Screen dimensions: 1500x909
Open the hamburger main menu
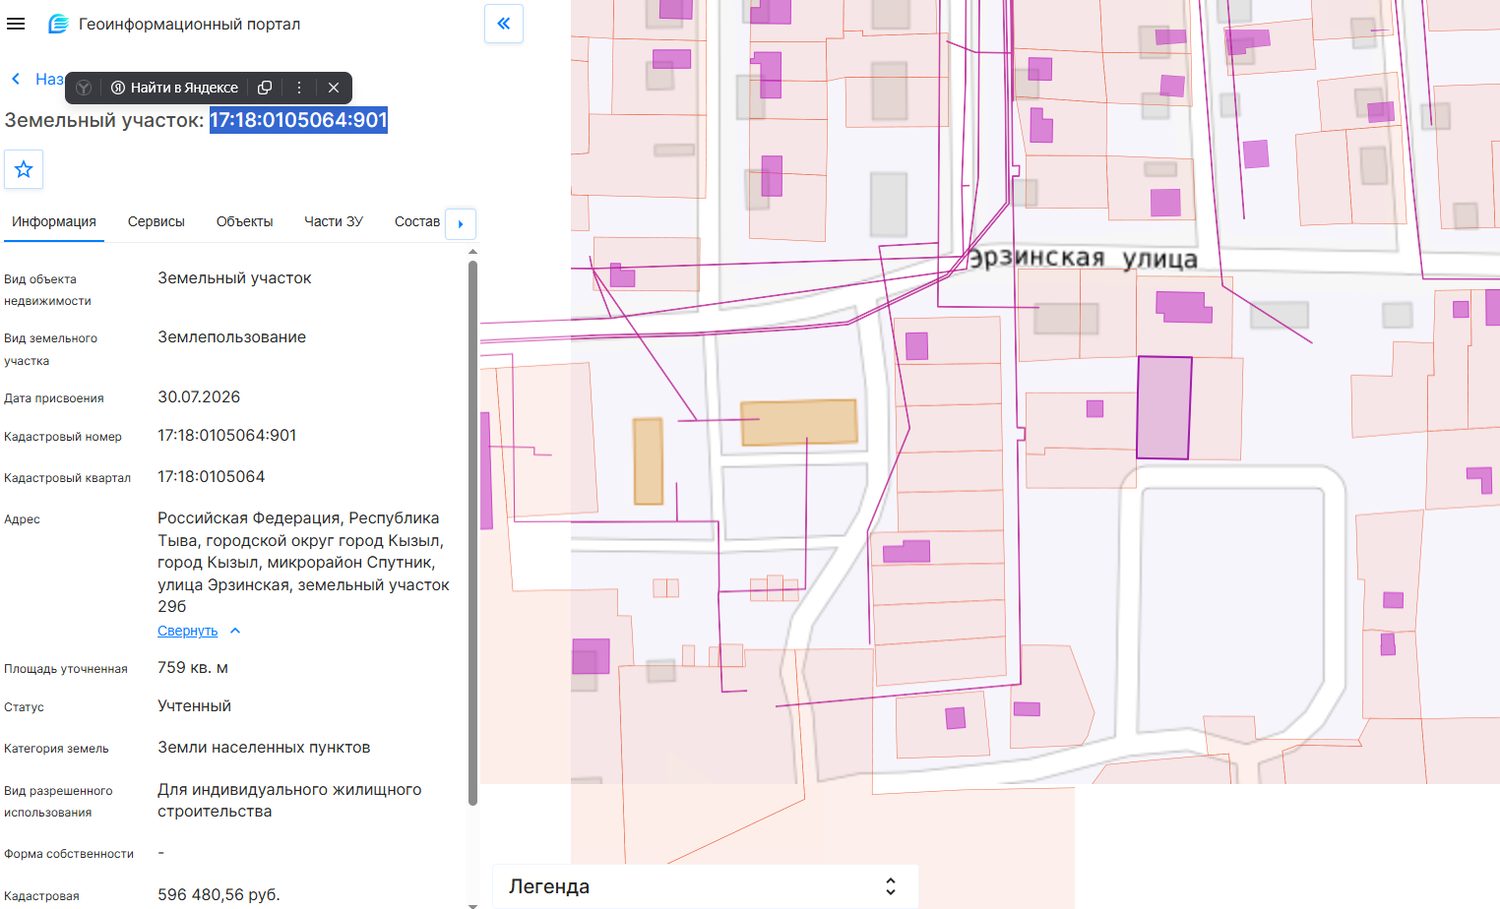16,24
